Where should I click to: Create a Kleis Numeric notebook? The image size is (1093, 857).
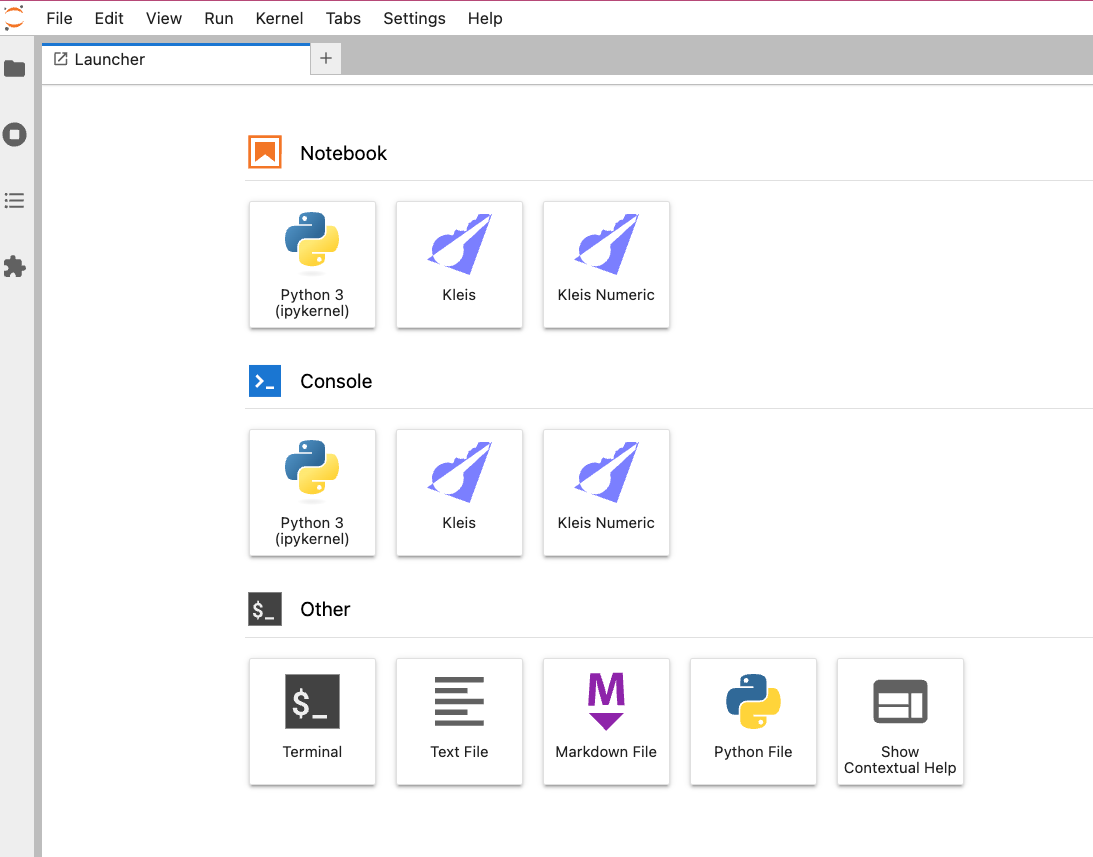(x=606, y=265)
